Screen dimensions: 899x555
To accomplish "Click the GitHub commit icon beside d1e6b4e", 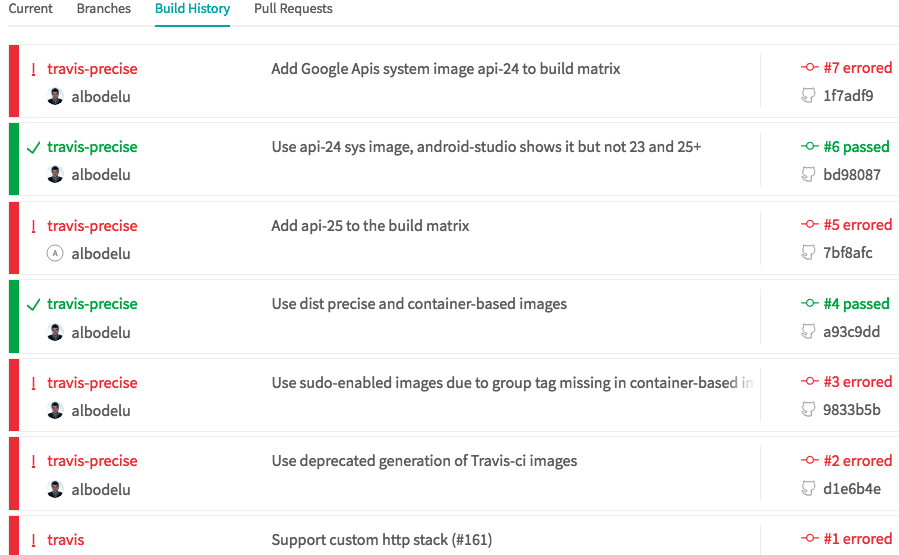I will 809,489.
